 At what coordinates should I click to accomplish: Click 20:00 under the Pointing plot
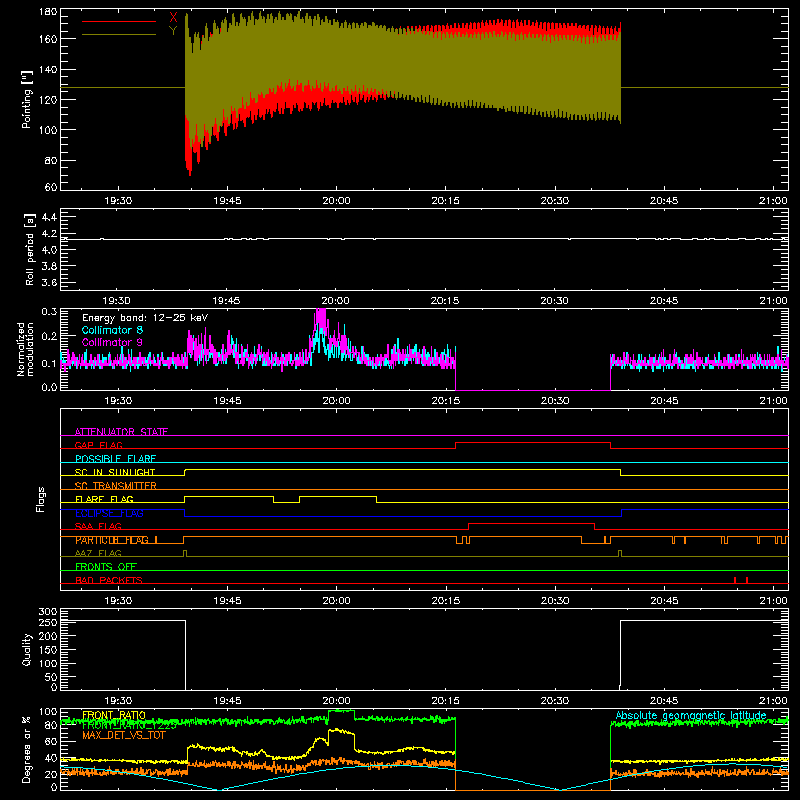pos(336,201)
